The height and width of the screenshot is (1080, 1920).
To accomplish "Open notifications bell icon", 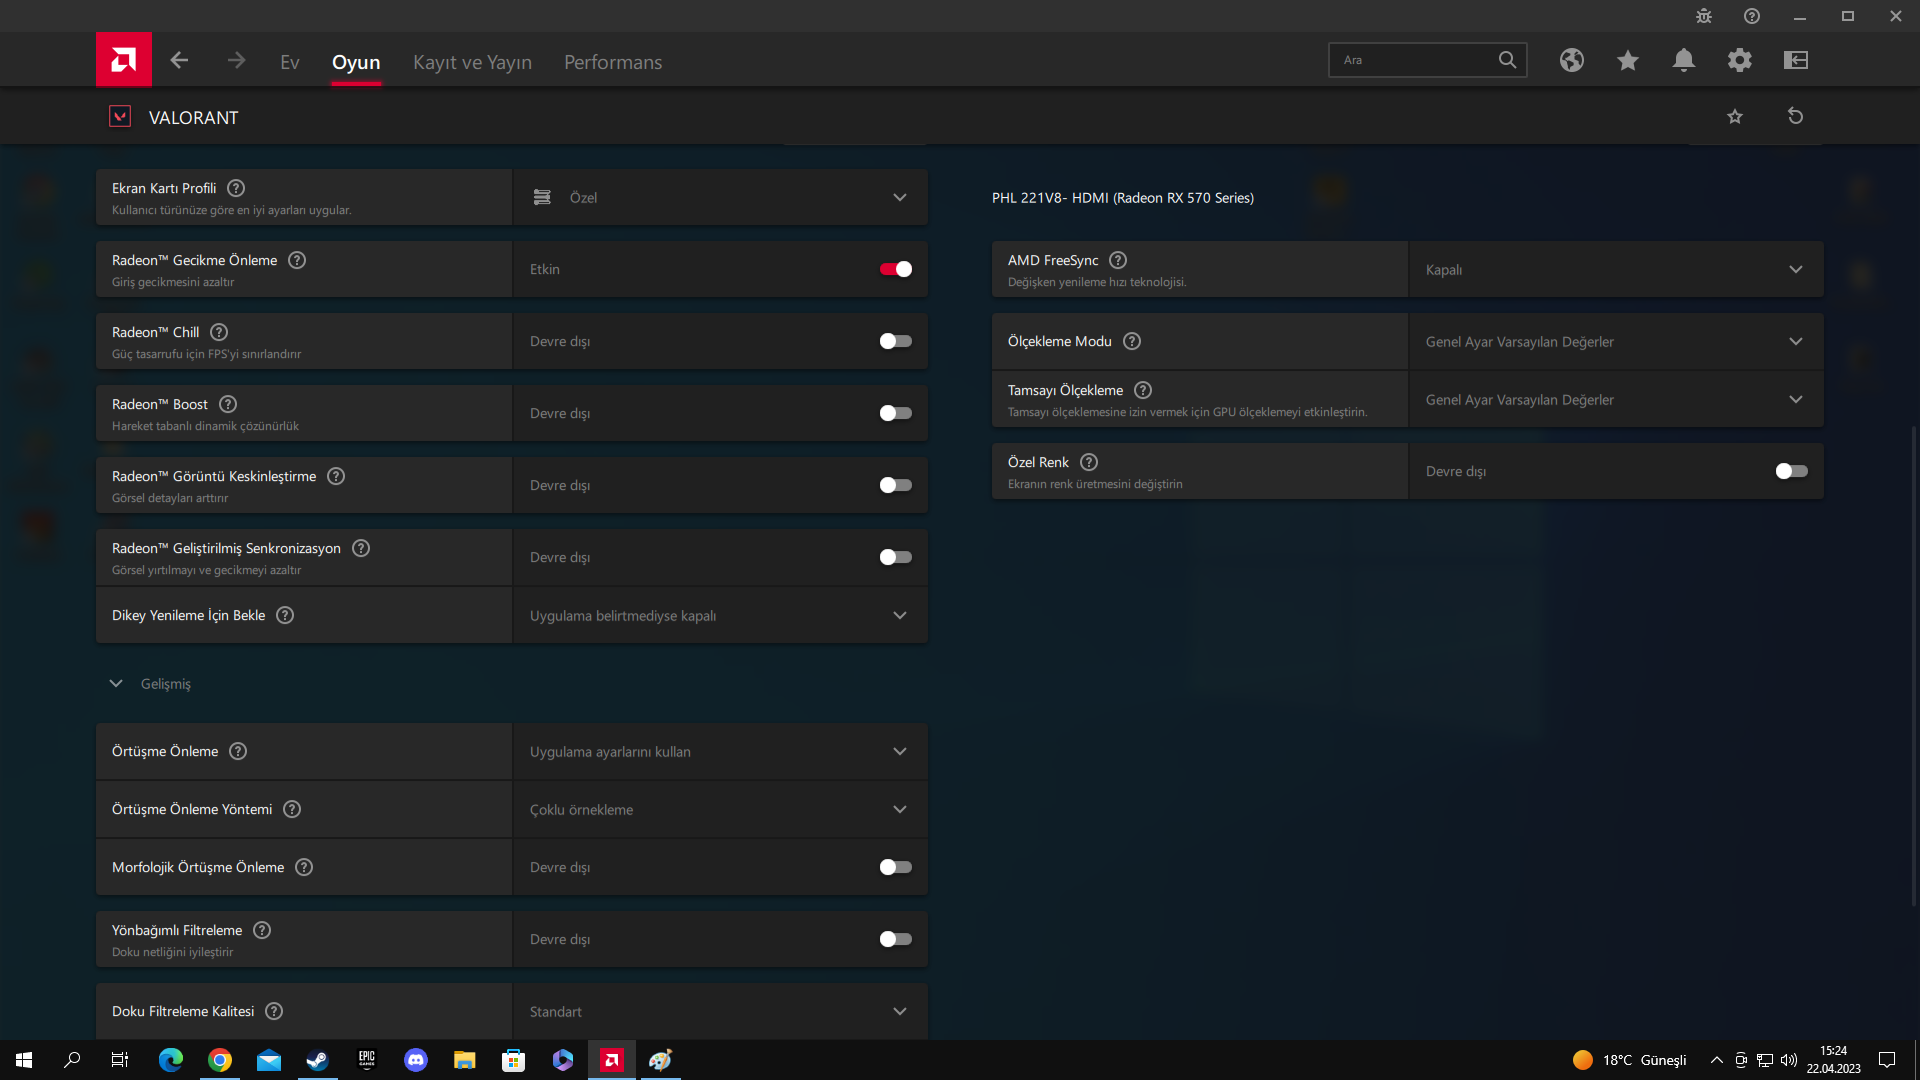I will 1684,60.
